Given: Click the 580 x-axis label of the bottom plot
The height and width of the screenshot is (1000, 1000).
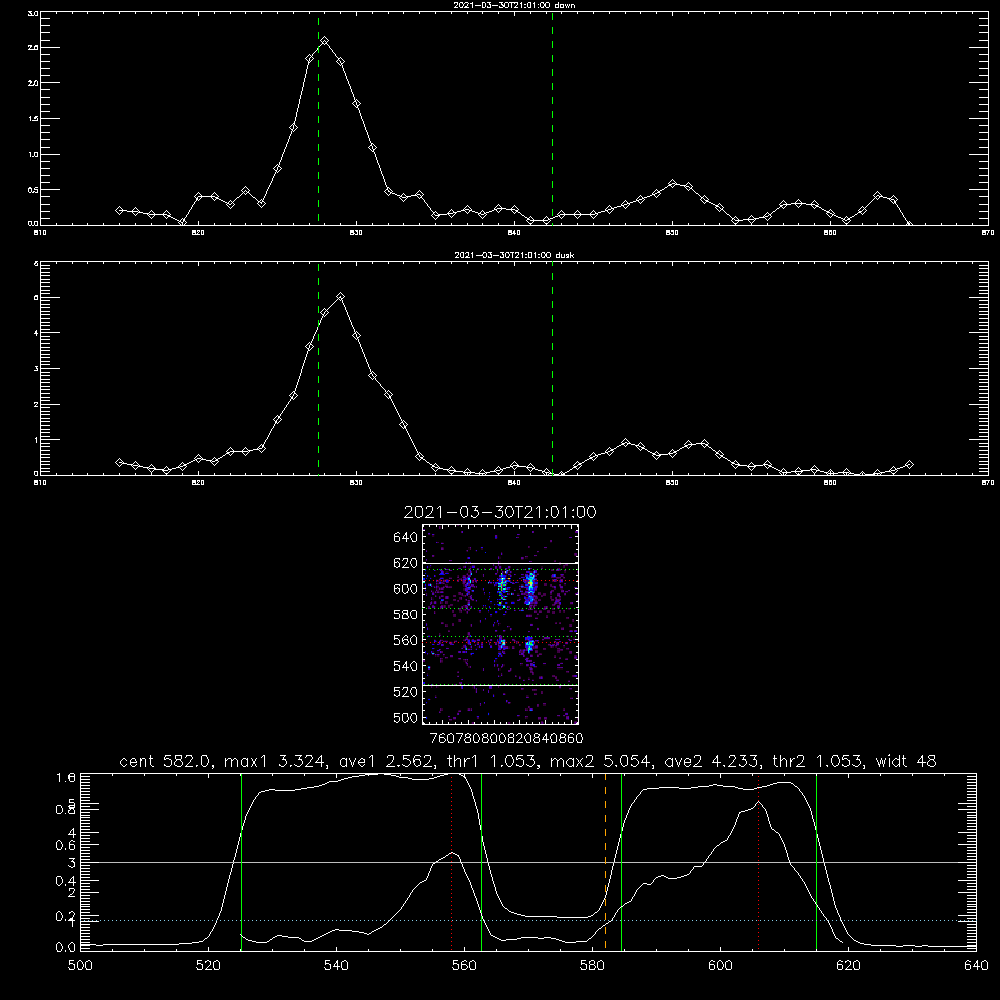Looking at the screenshot, I should (592, 965).
